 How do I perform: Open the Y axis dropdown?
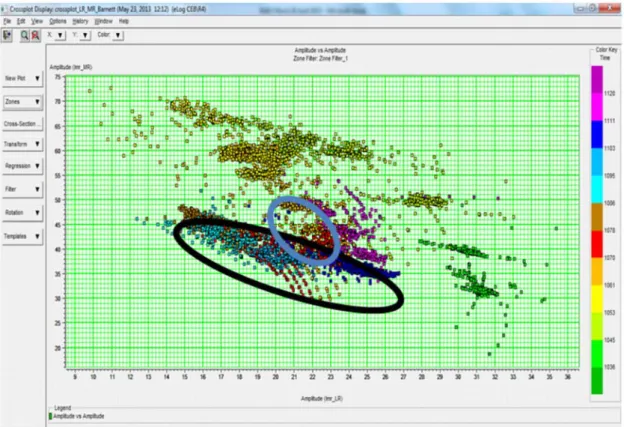click(85, 35)
